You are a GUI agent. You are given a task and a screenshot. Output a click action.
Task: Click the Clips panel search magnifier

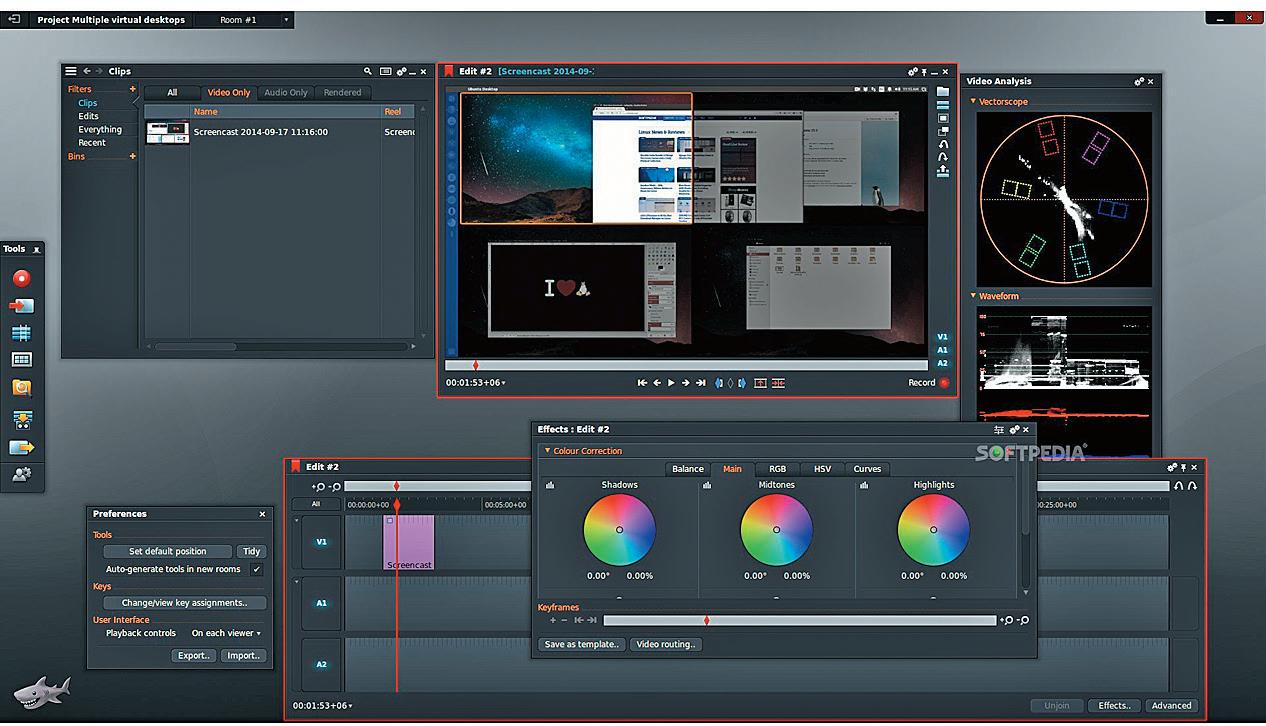368,71
